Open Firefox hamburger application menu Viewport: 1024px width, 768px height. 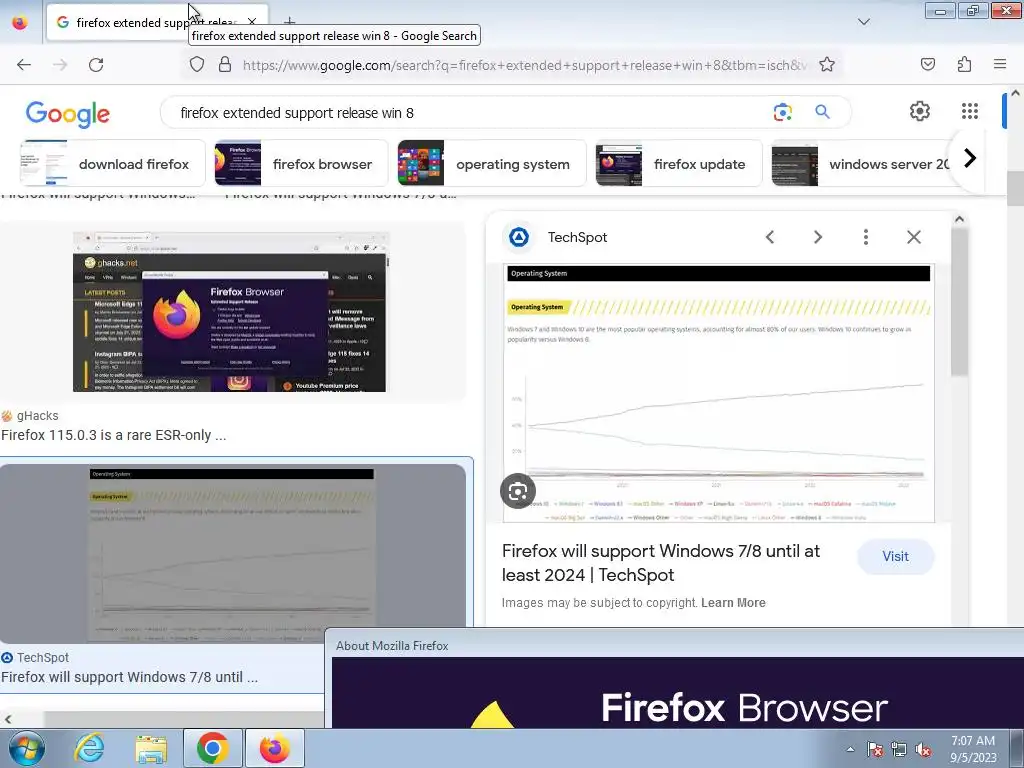point(1000,65)
